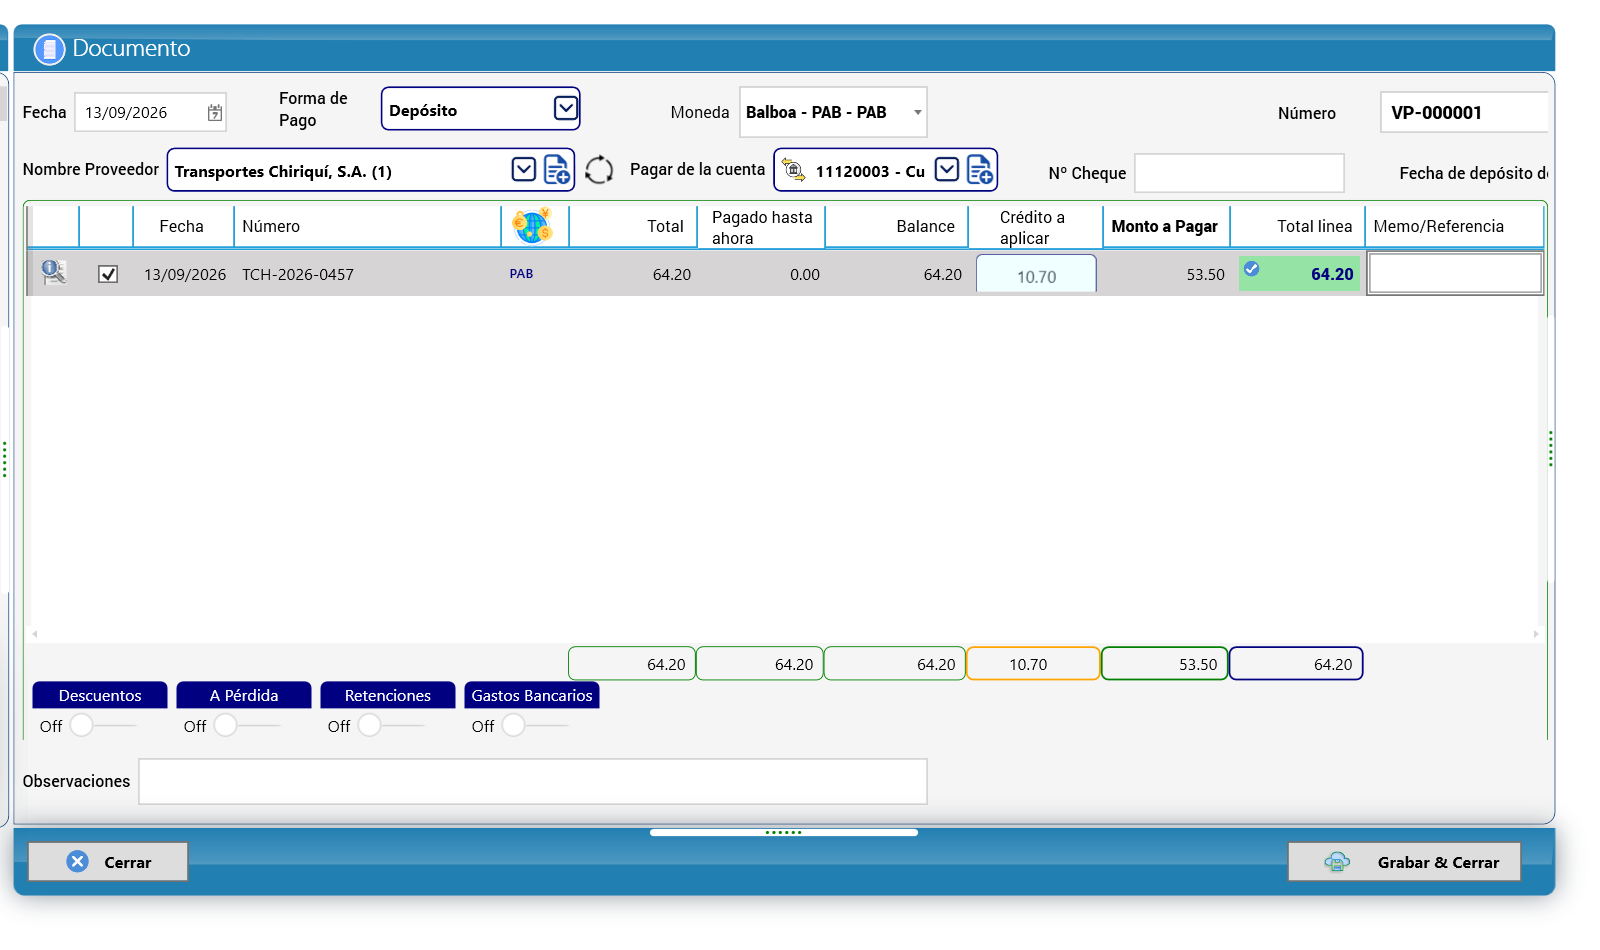Screen dimensions: 1600x950
Task: Click the blue checkmark icon in Total linea cell
Action: point(1251,268)
